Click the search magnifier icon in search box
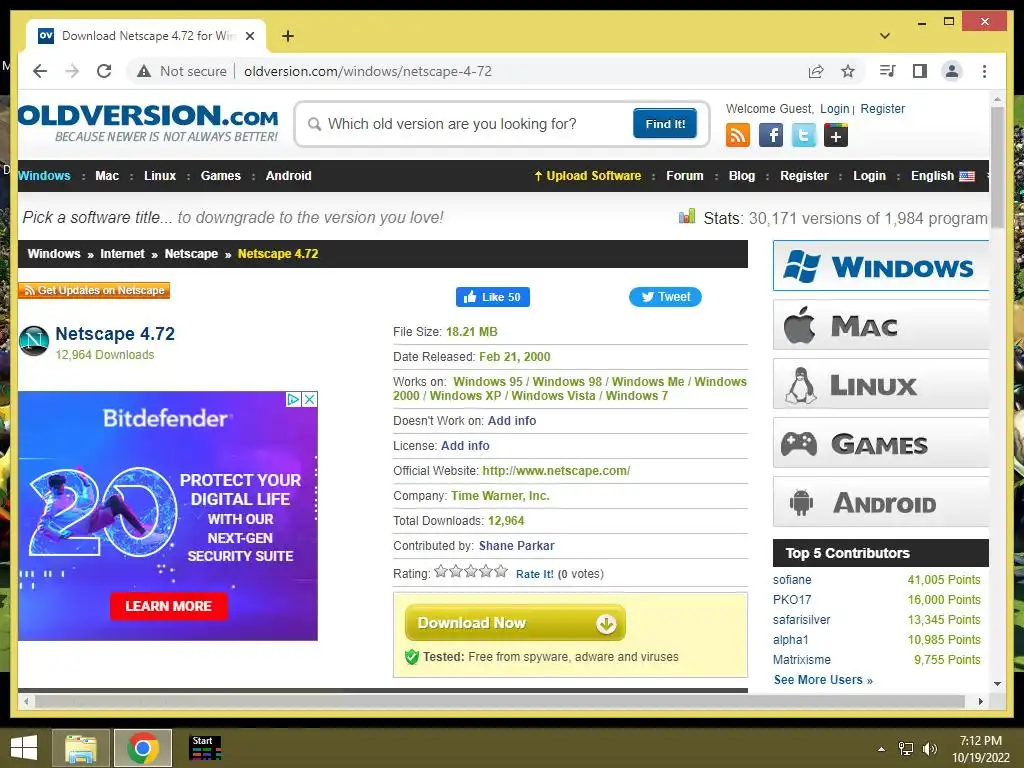1024x768 pixels. [x=314, y=124]
